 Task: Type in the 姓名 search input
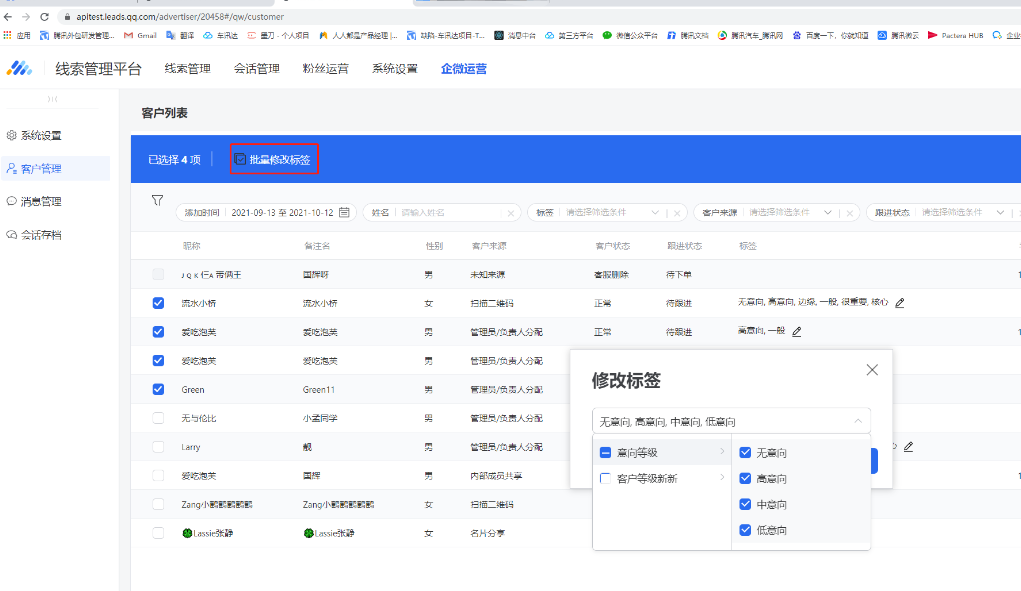(x=450, y=213)
